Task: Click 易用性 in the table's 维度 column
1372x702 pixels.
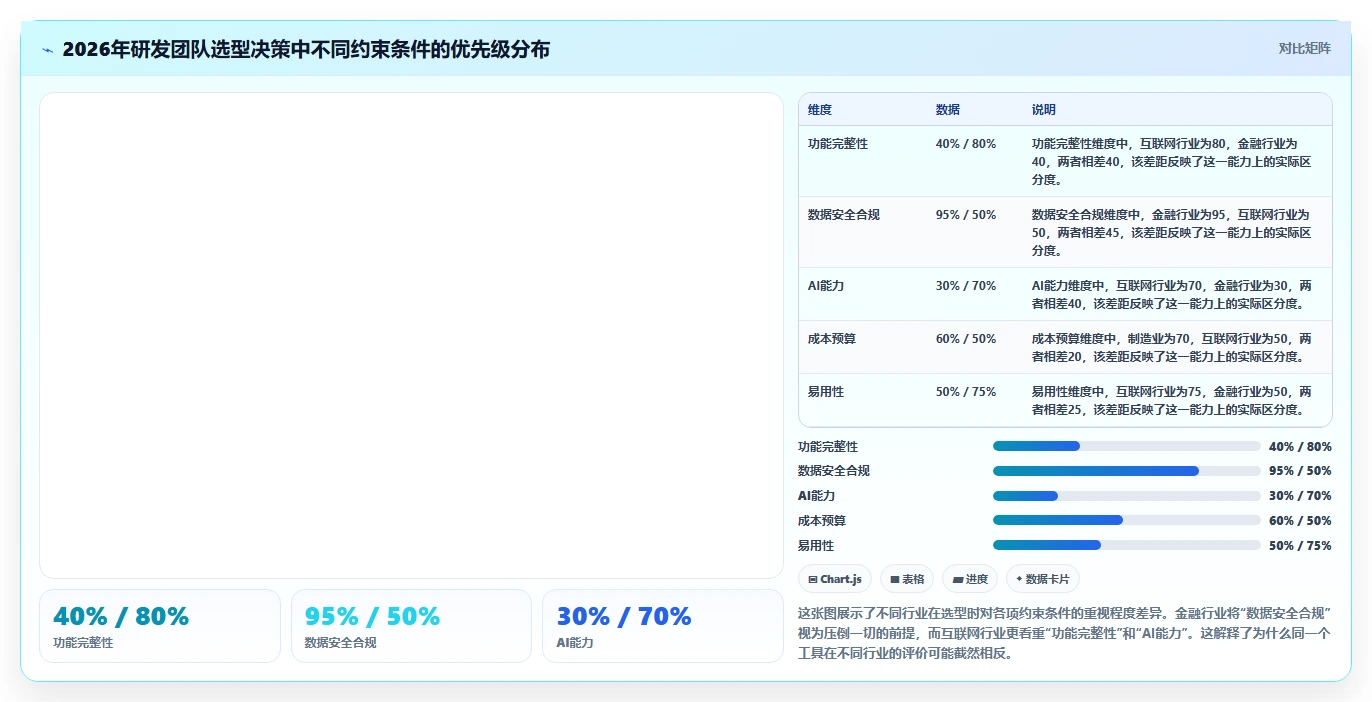Action: pyautogui.click(x=826, y=392)
